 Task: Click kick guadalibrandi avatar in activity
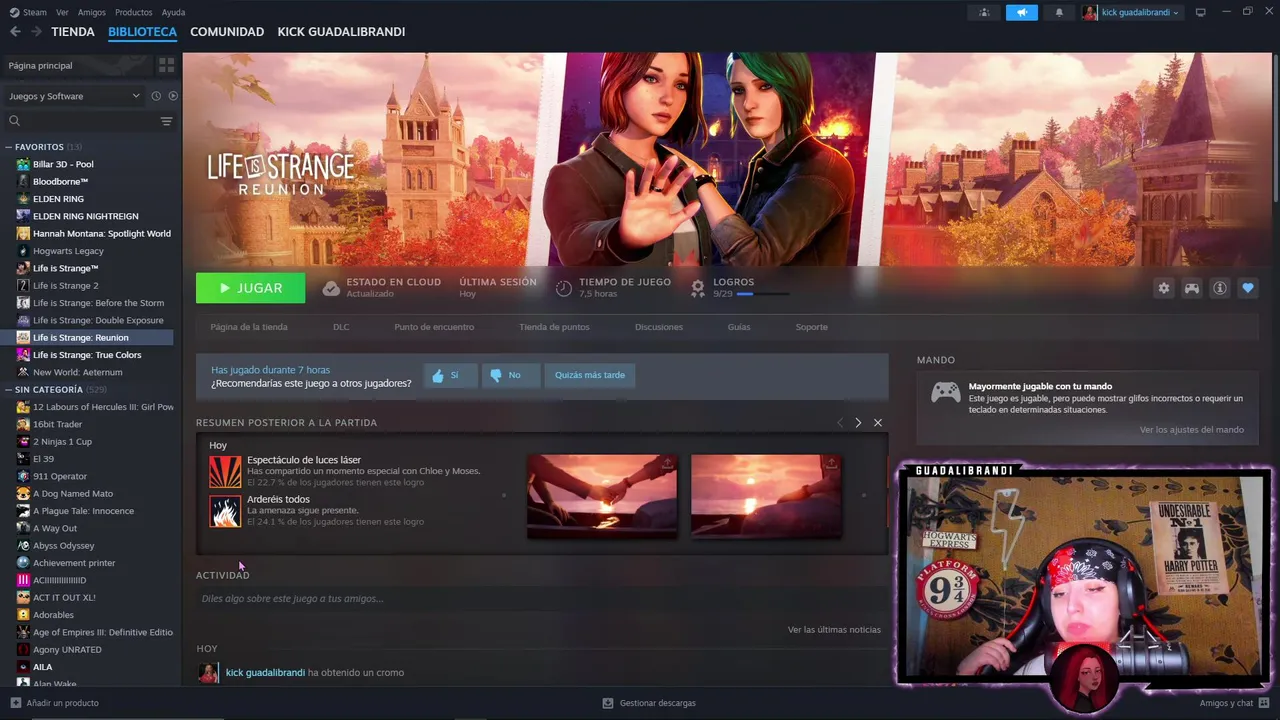(208, 673)
